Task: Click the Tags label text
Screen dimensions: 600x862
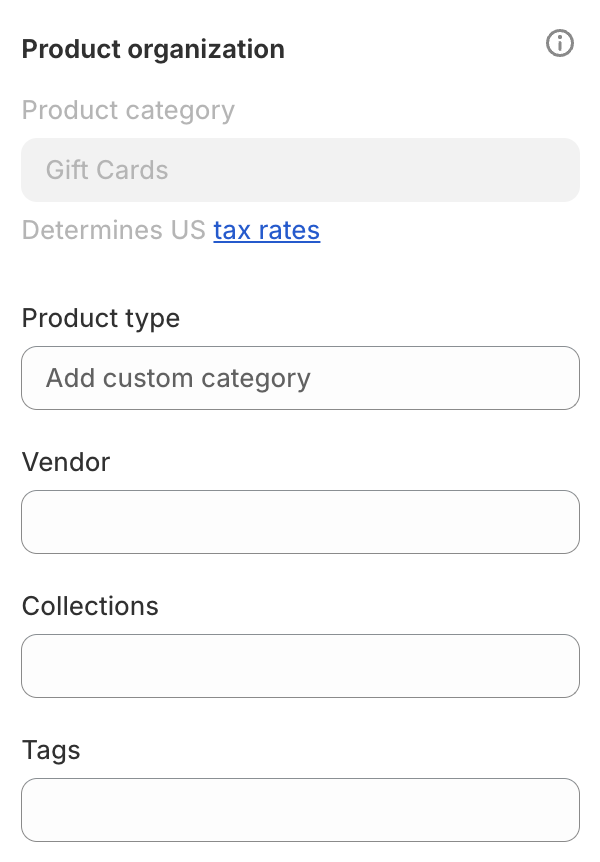Action: coord(51,750)
